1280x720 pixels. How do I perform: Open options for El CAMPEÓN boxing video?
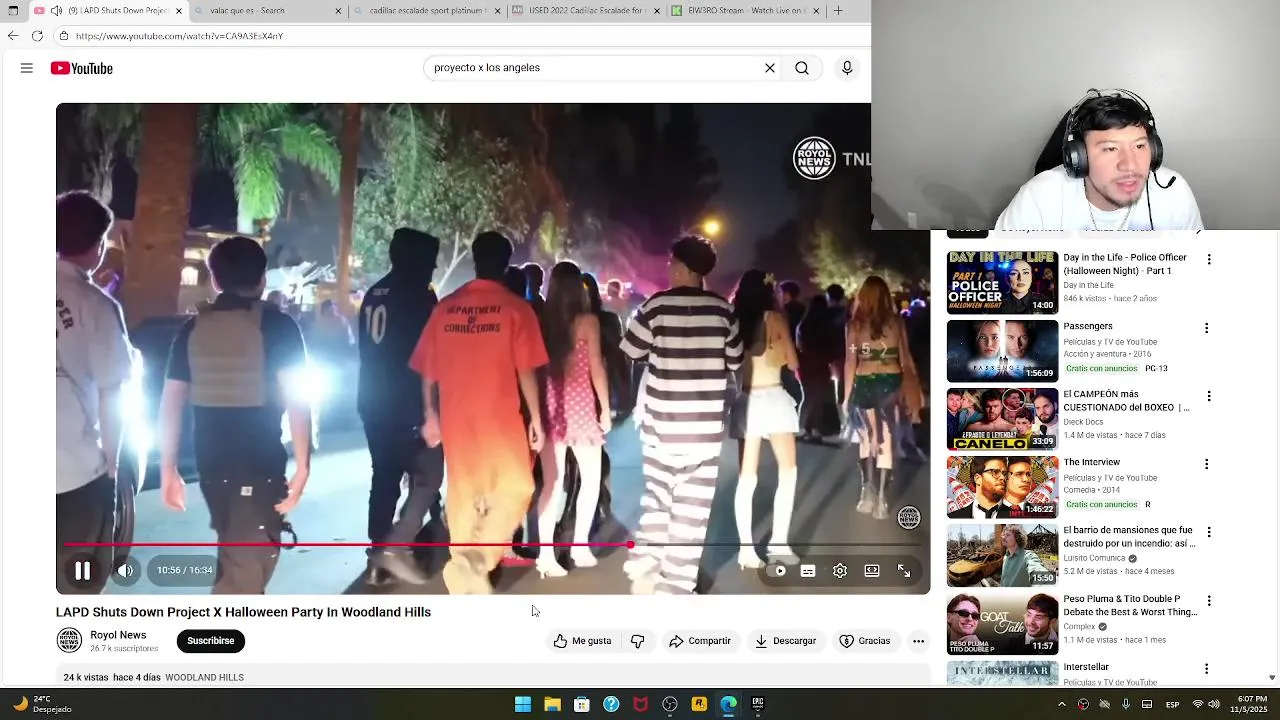point(1208,396)
